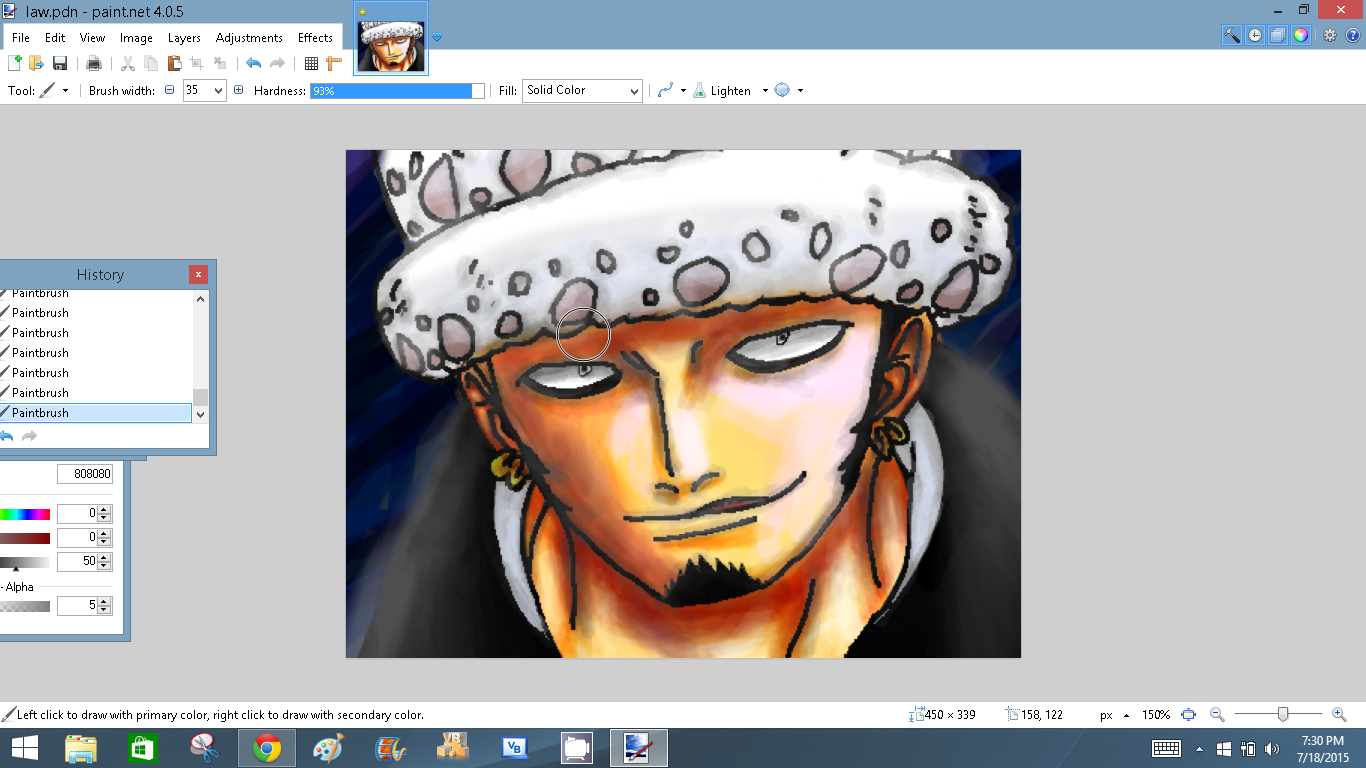Viewport: 1366px width, 768px height.
Task: Click the Copy icon in toolbar
Action: click(x=151, y=63)
